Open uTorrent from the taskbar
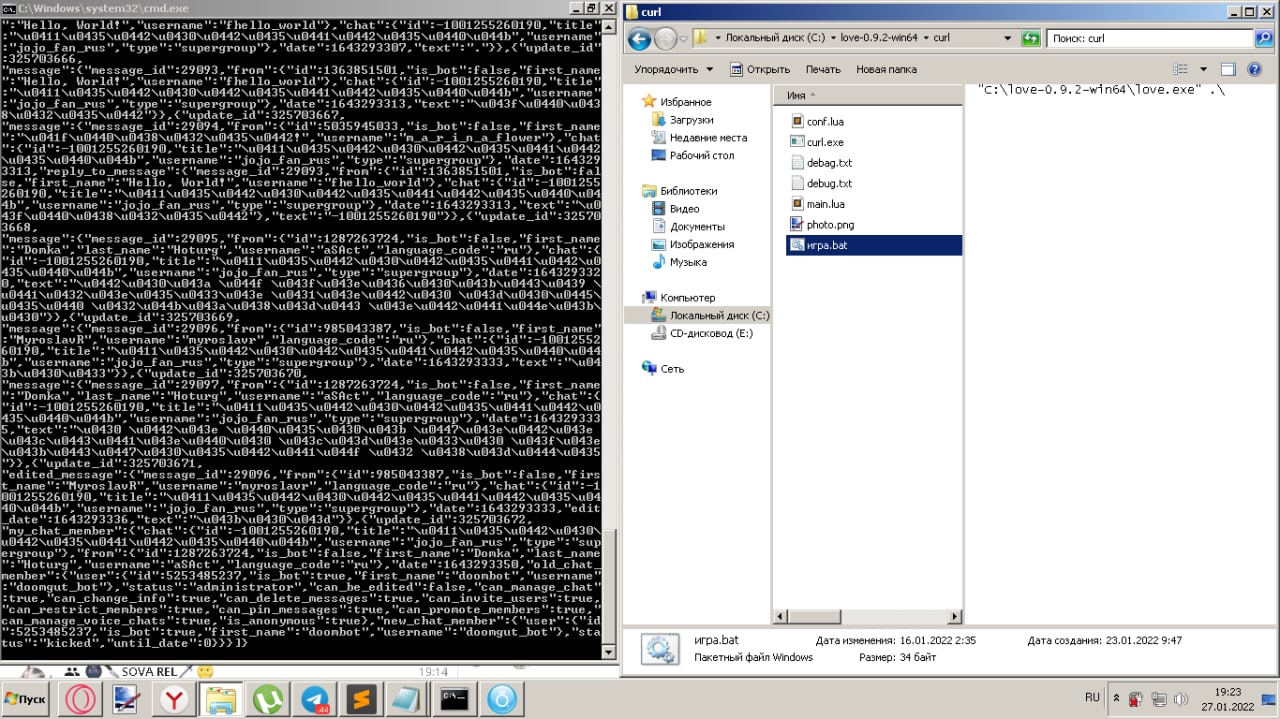The height and width of the screenshot is (719, 1280). click(x=268, y=699)
